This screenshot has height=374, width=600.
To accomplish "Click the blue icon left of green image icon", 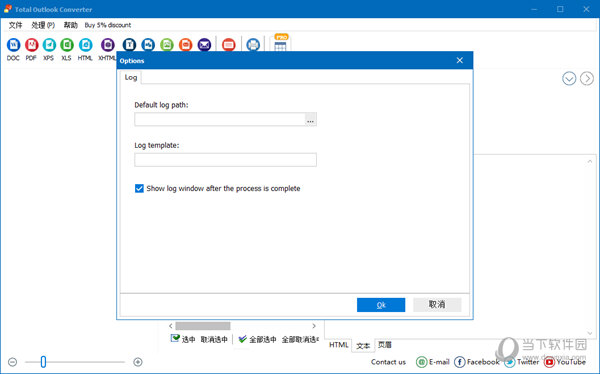I will click(148, 45).
